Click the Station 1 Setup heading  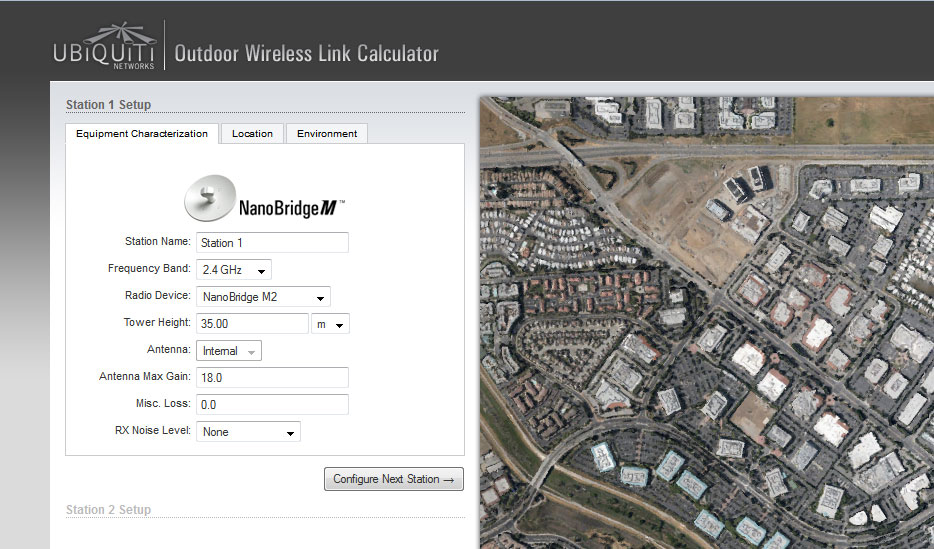[108, 105]
